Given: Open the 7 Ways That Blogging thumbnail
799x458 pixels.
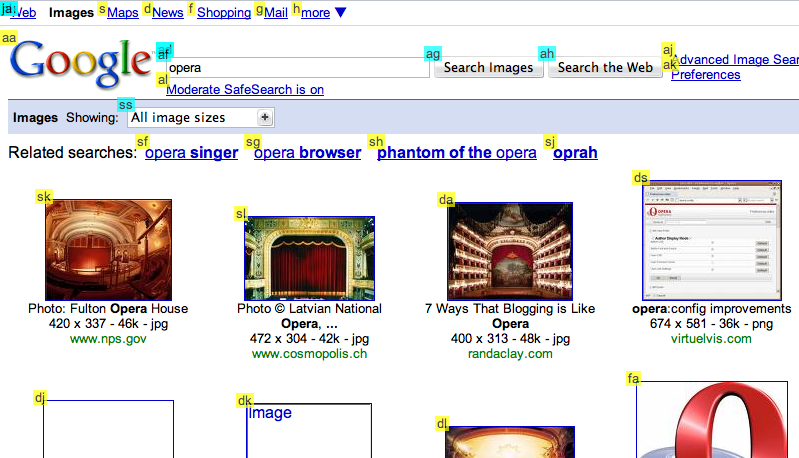Looking at the screenshot, I should click(510, 252).
